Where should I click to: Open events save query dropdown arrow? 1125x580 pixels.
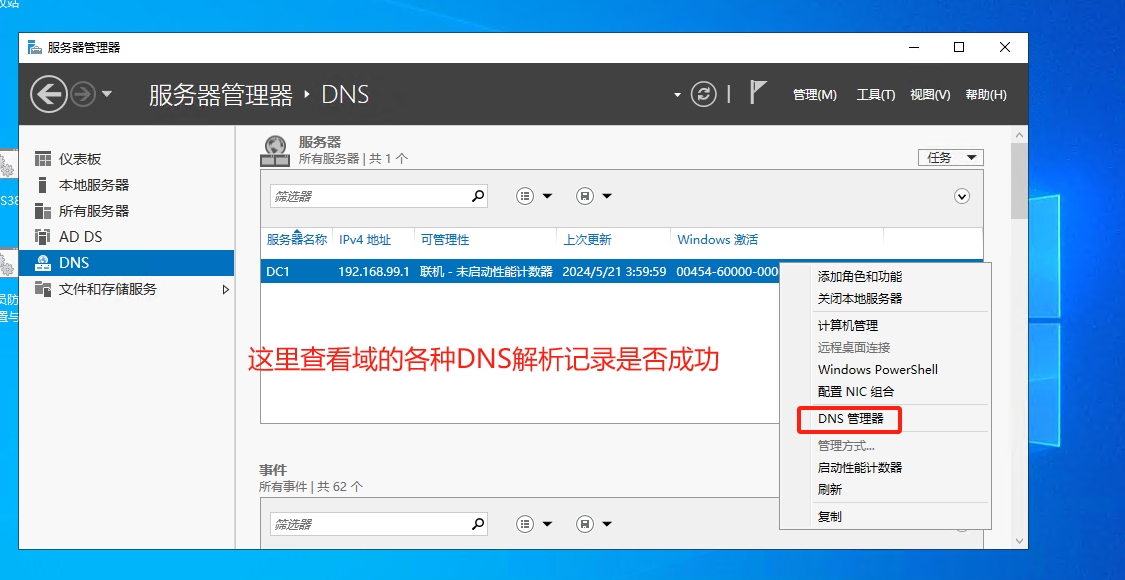click(606, 524)
